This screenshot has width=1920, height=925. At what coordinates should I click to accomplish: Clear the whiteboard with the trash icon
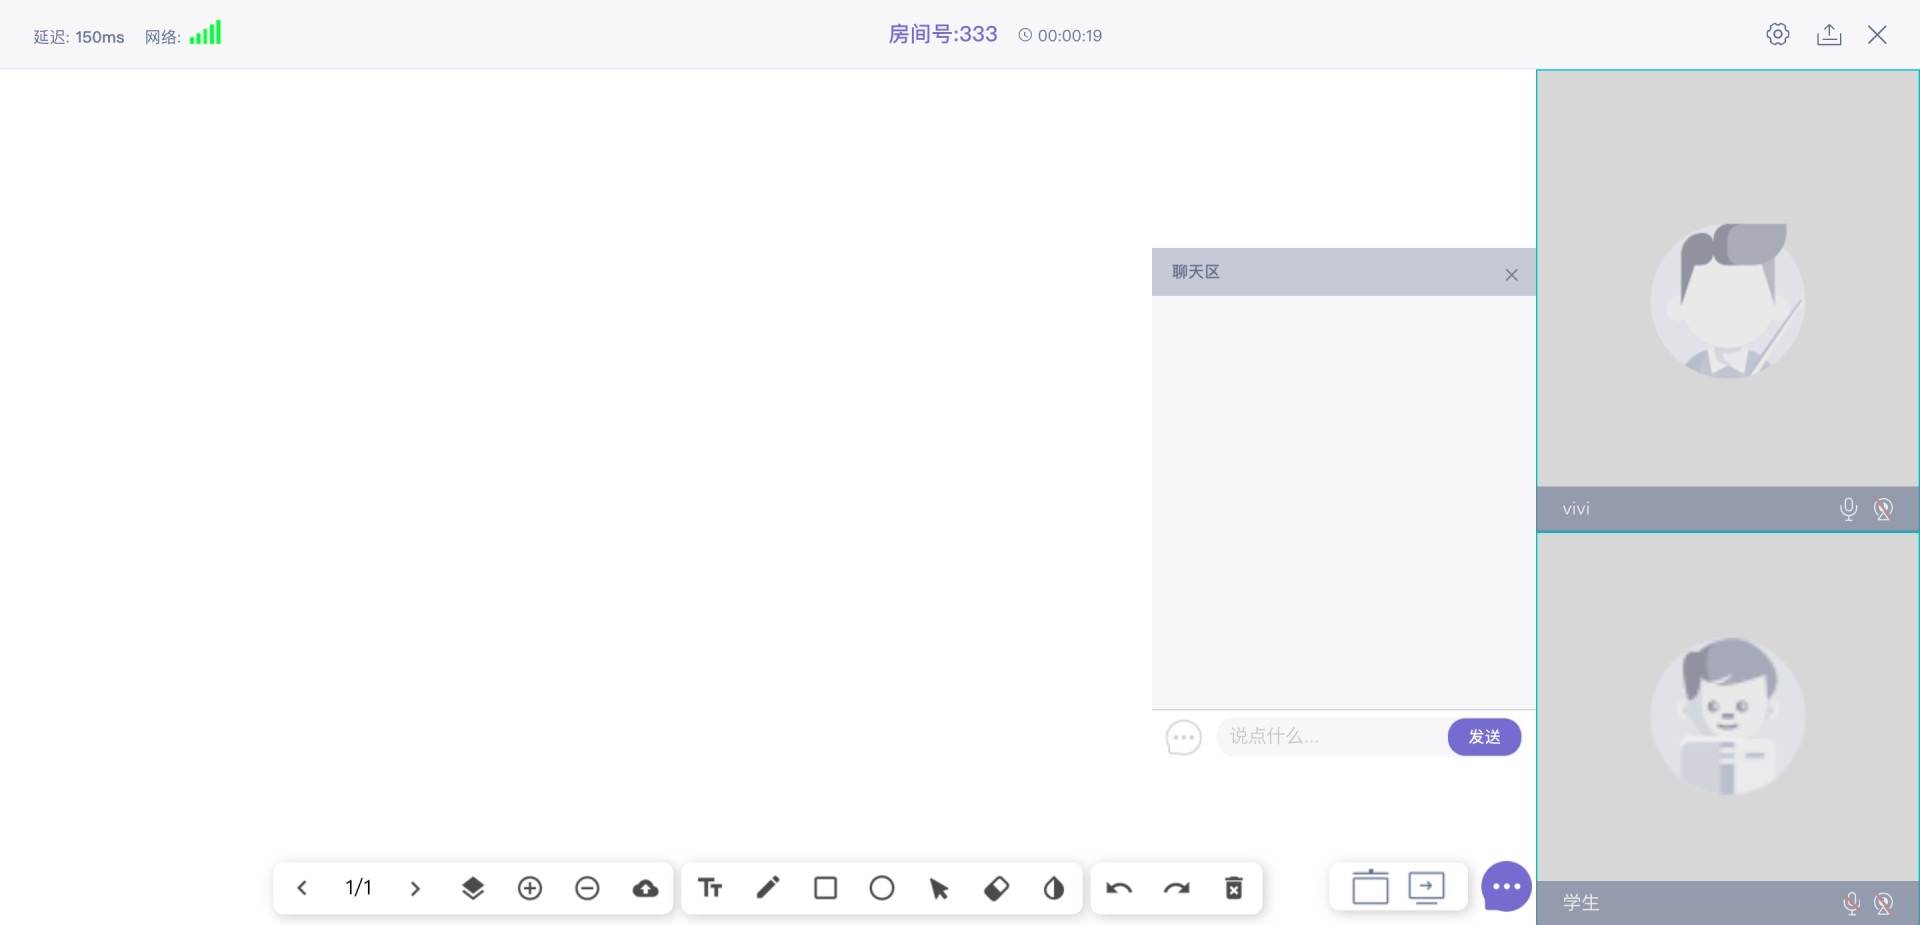(1234, 888)
